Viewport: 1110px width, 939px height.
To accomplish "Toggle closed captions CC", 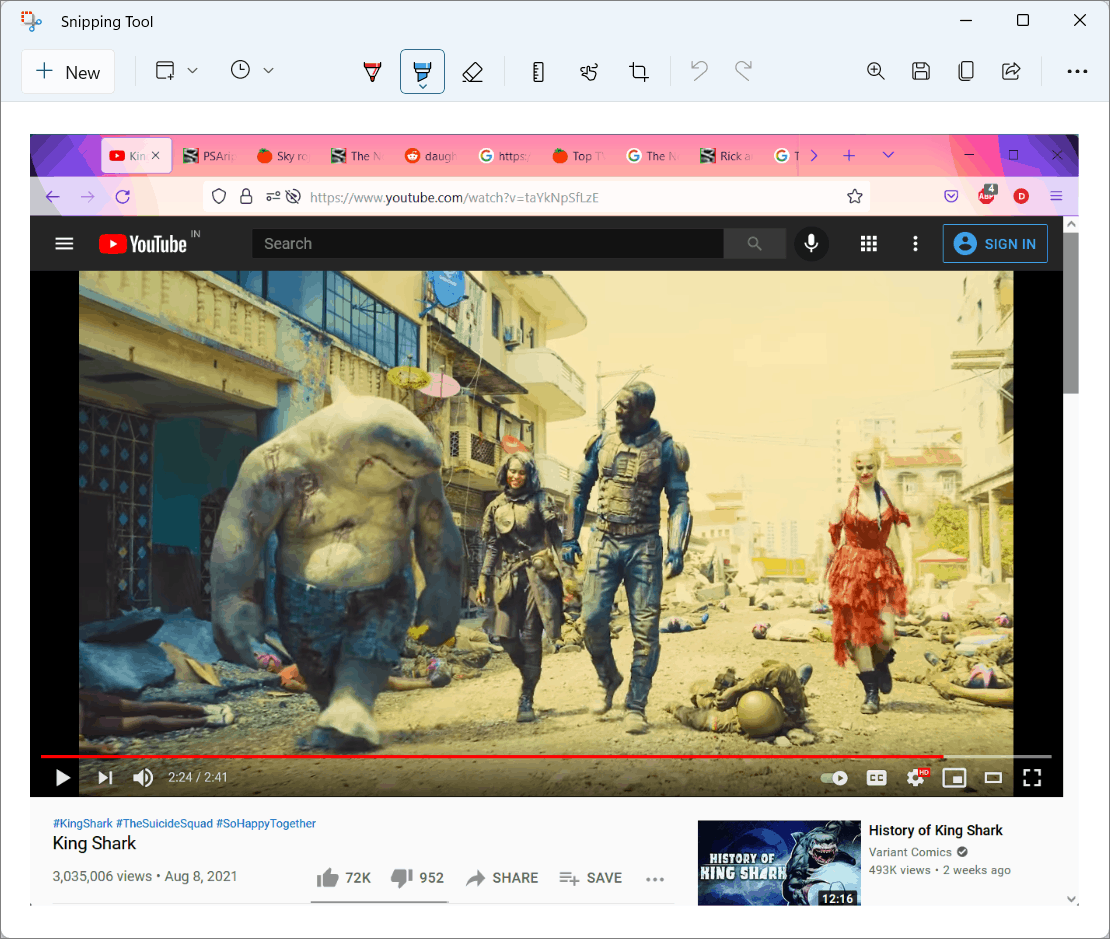I will coord(876,778).
